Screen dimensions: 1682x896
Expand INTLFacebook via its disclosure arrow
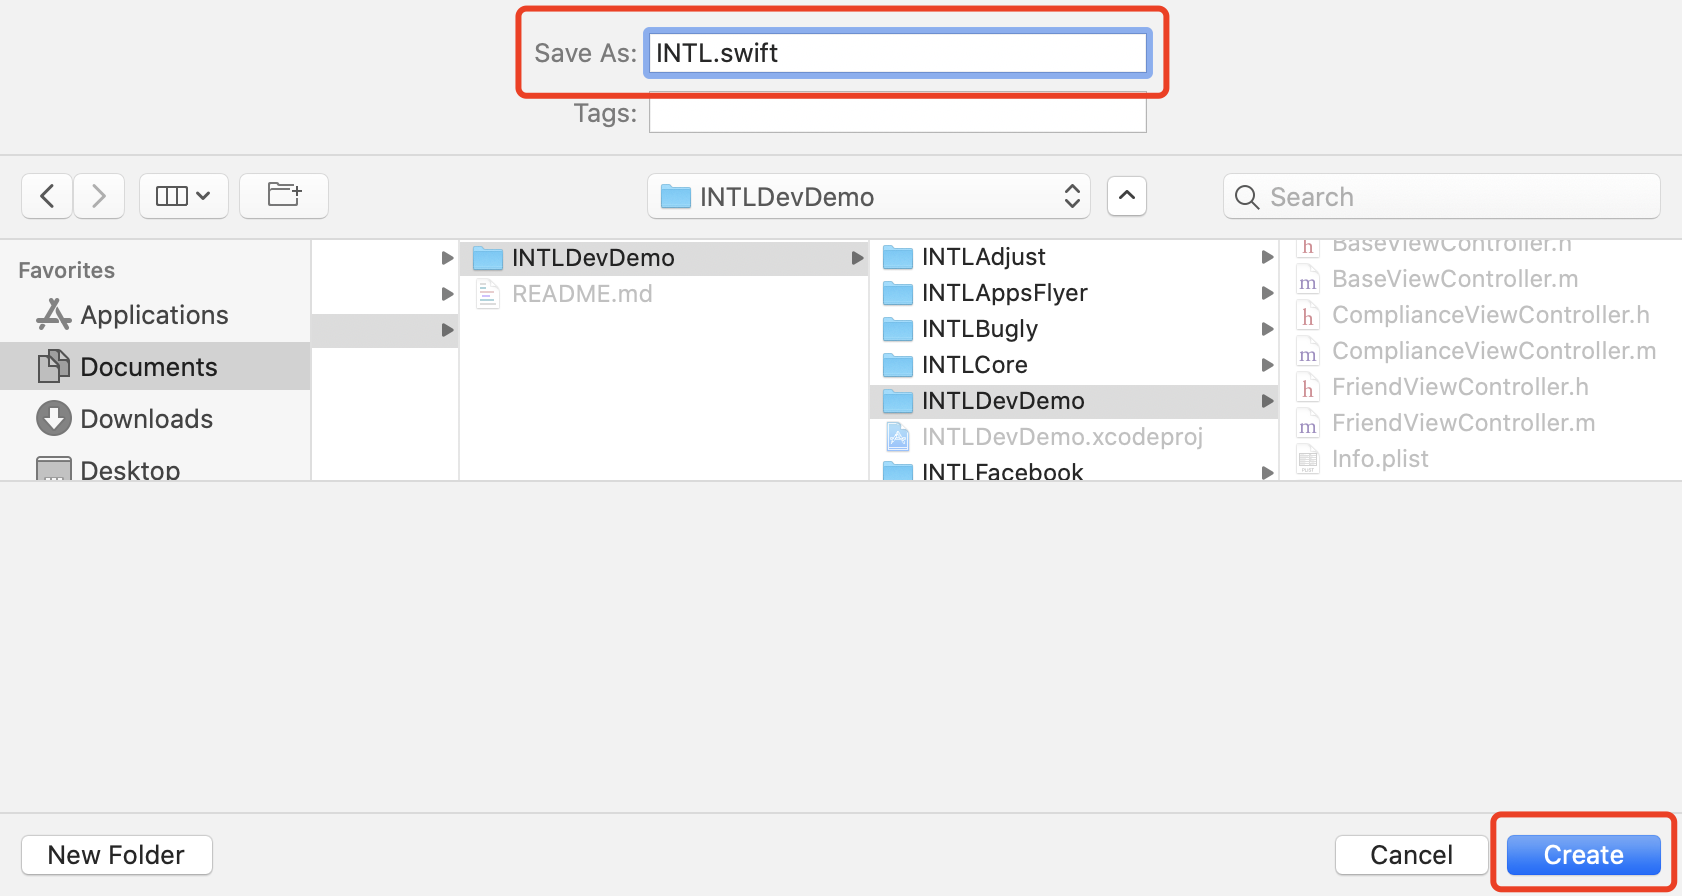(x=1267, y=472)
